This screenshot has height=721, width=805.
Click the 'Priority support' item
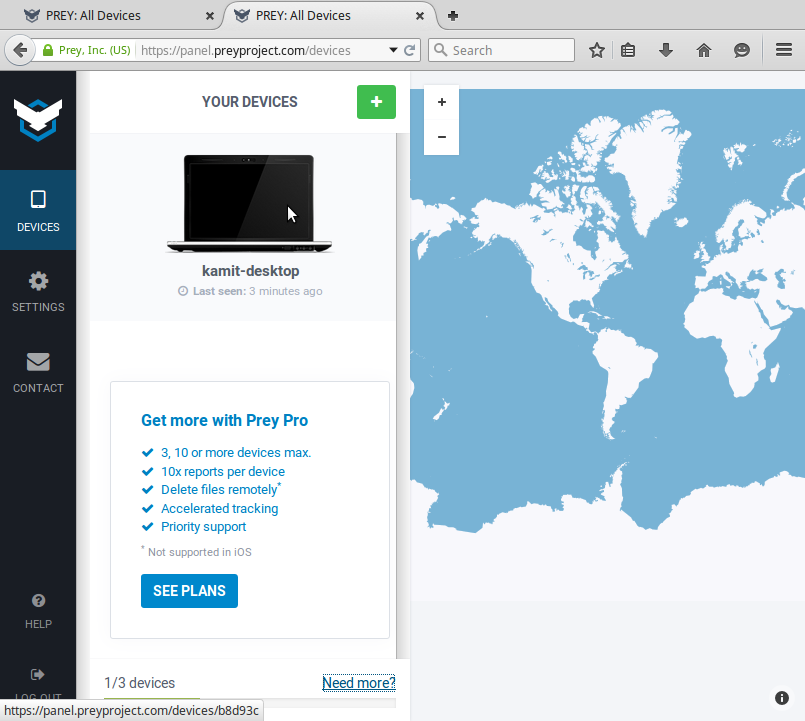pyautogui.click(x=203, y=527)
